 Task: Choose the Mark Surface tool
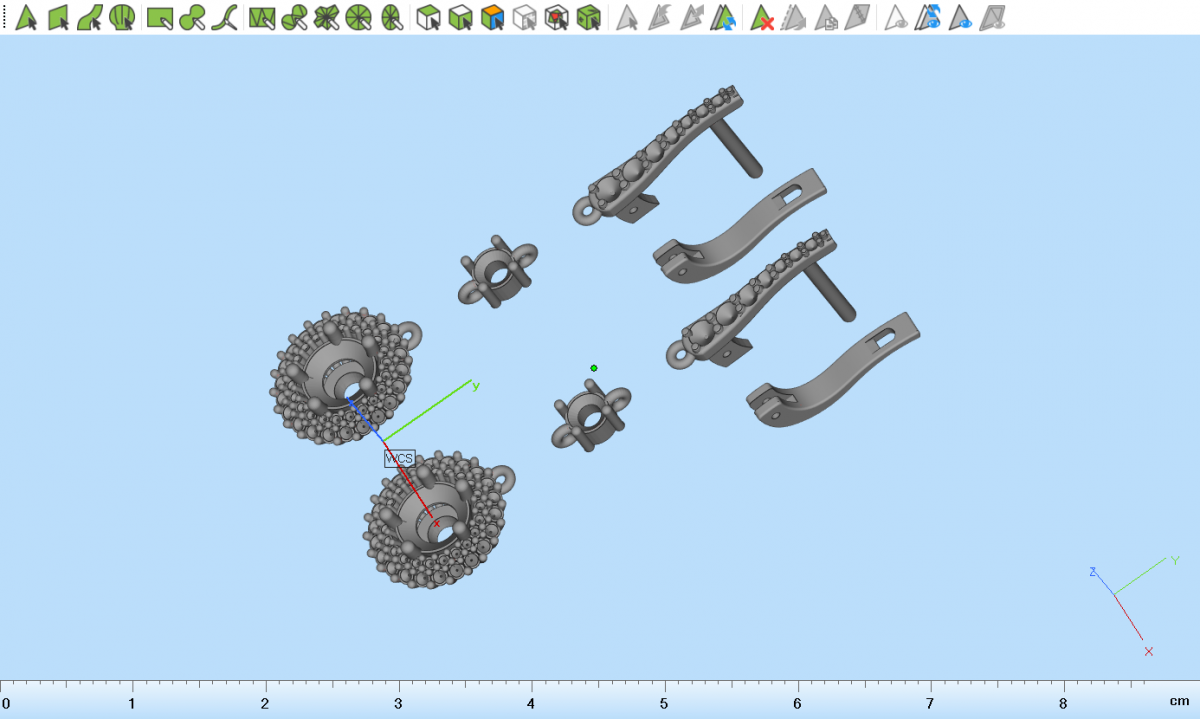[x=90, y=17]
